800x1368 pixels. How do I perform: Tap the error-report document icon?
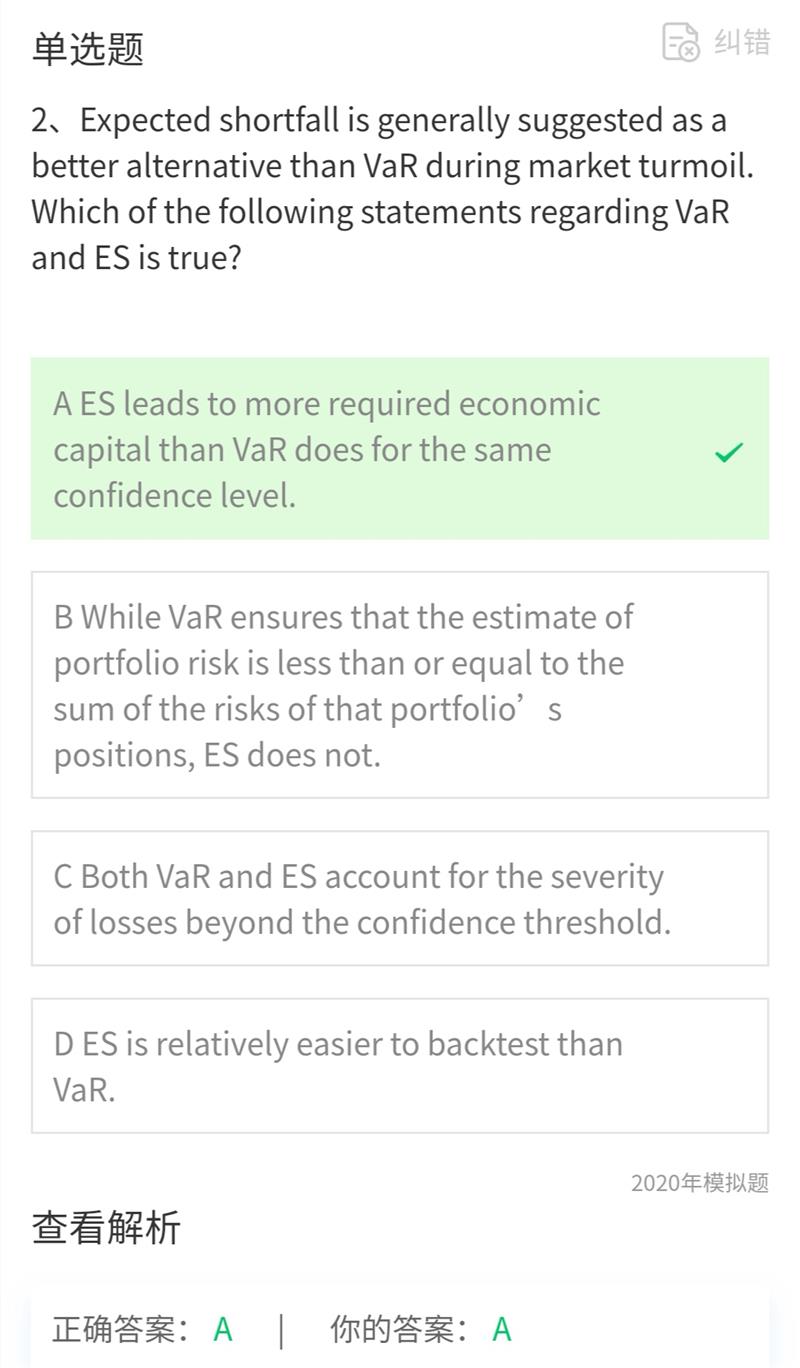[x=681, y=42]
